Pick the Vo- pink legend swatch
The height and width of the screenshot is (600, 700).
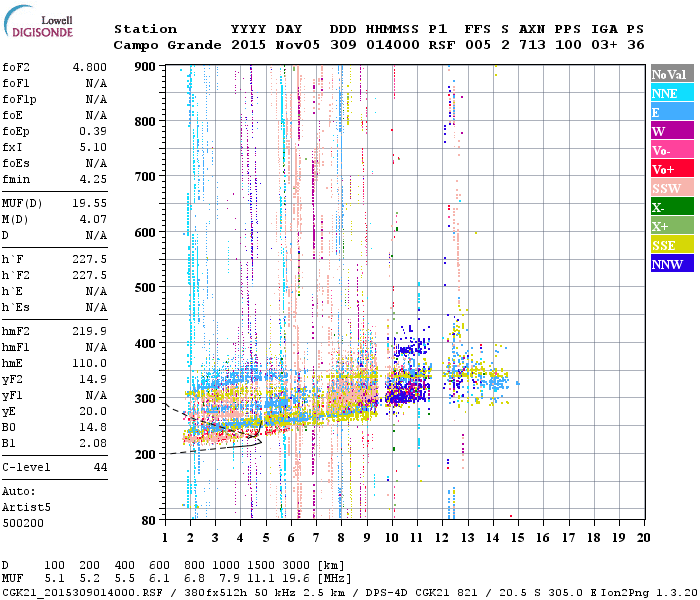(672, 150)
